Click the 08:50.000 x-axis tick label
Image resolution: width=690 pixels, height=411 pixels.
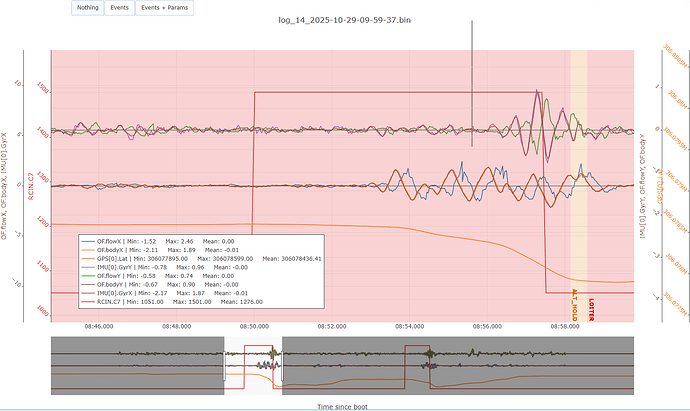253,326
